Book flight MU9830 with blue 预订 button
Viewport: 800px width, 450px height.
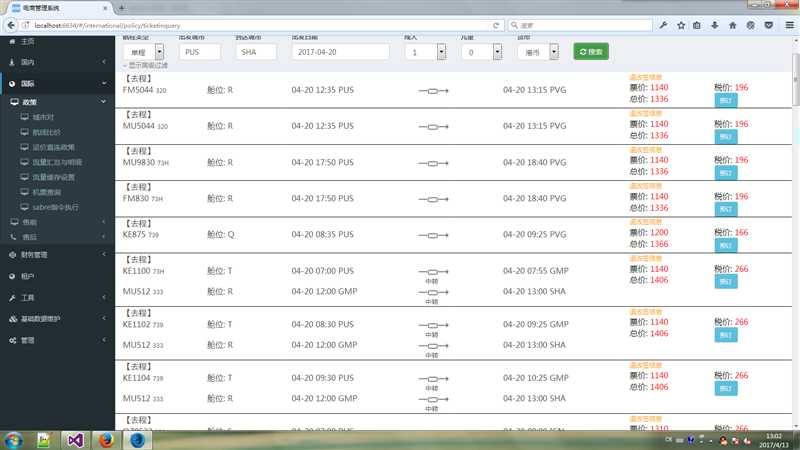click(x=726, y=173)
